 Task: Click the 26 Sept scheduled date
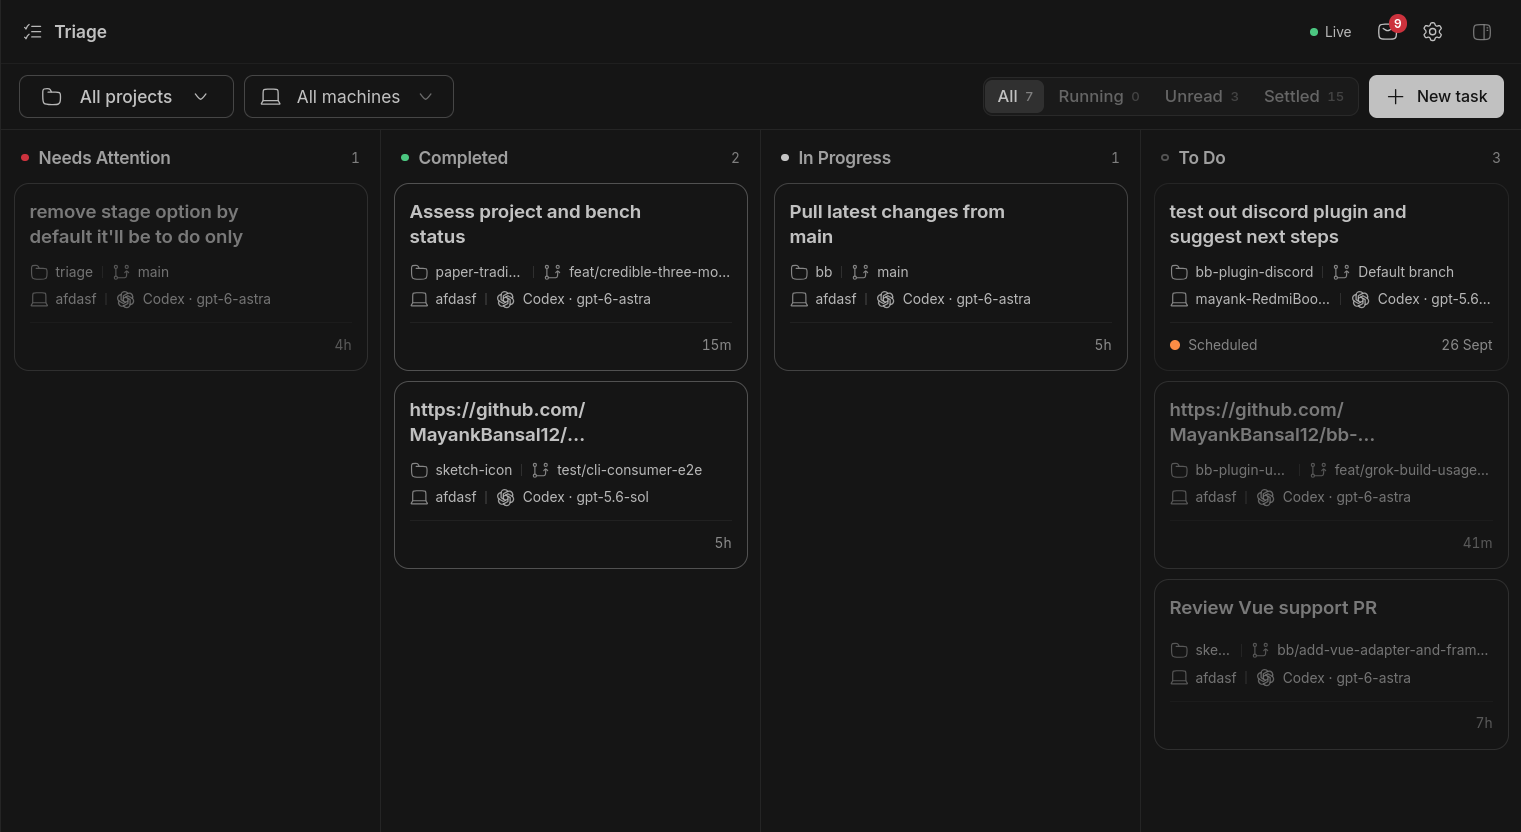1466,345
